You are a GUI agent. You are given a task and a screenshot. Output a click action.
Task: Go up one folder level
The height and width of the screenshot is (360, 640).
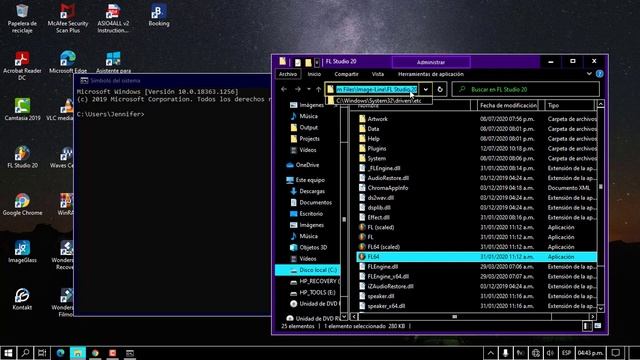[318, 89]
